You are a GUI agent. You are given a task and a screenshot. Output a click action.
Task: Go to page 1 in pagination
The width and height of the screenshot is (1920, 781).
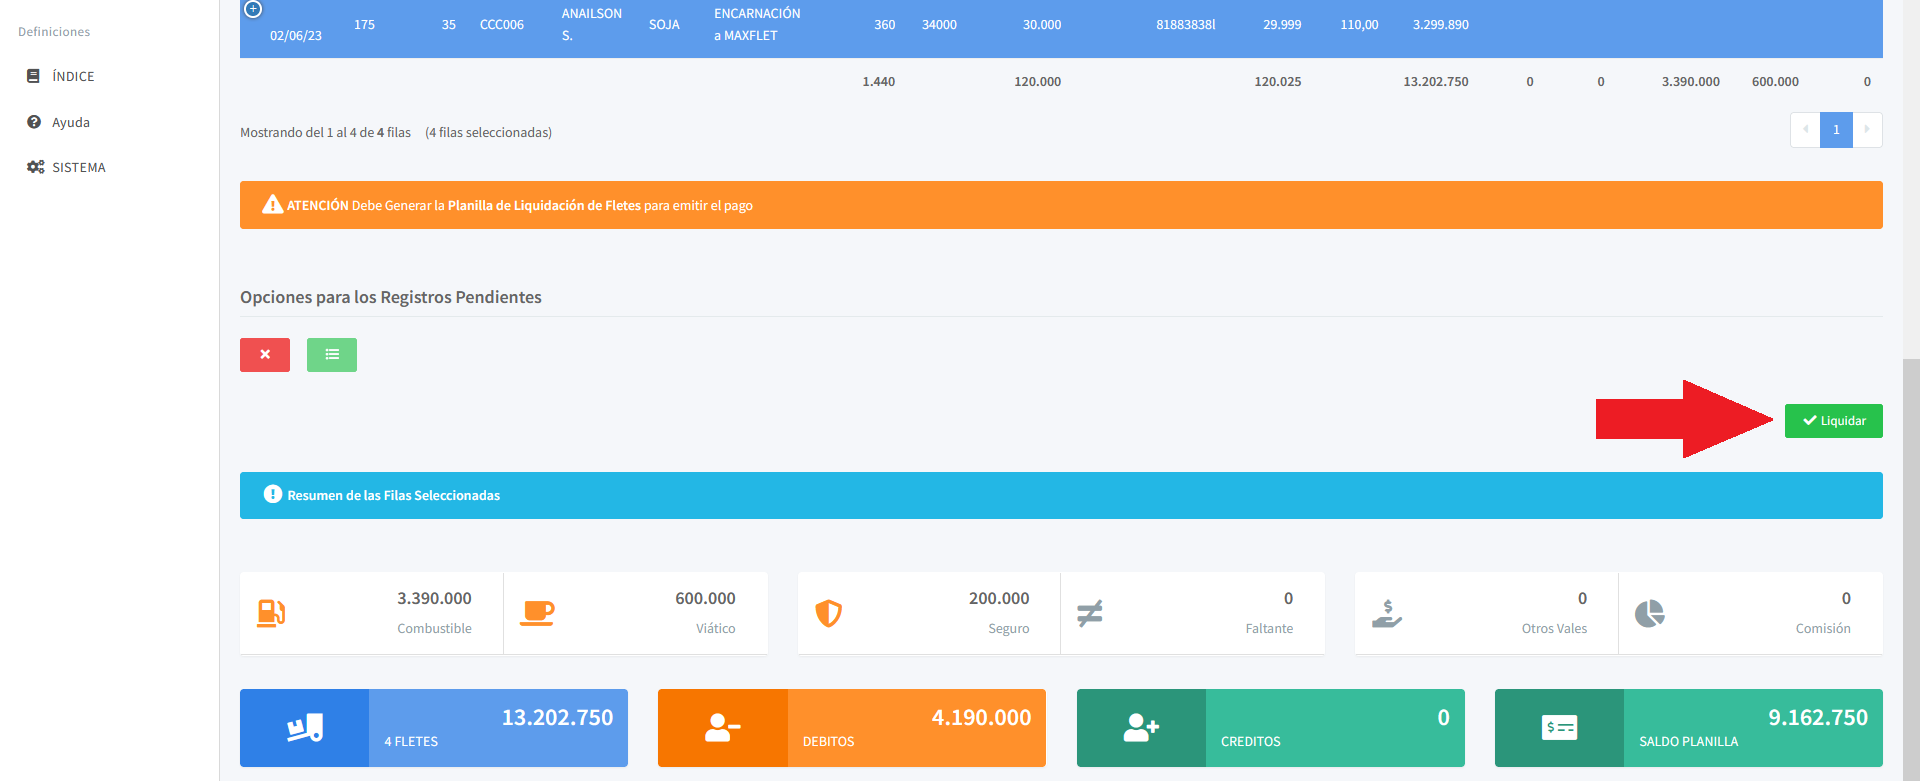pos(1836,130)
